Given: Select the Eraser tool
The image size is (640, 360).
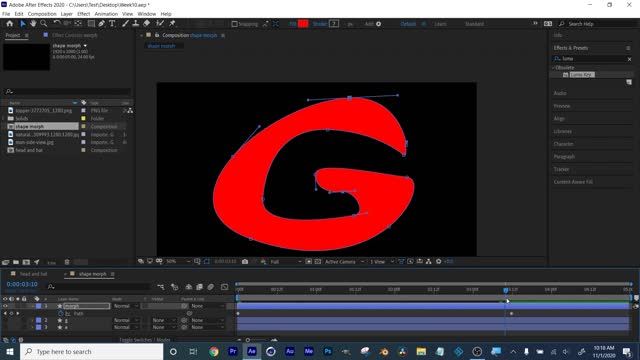Looking at the screenshot, I should [x=147, y=24].
